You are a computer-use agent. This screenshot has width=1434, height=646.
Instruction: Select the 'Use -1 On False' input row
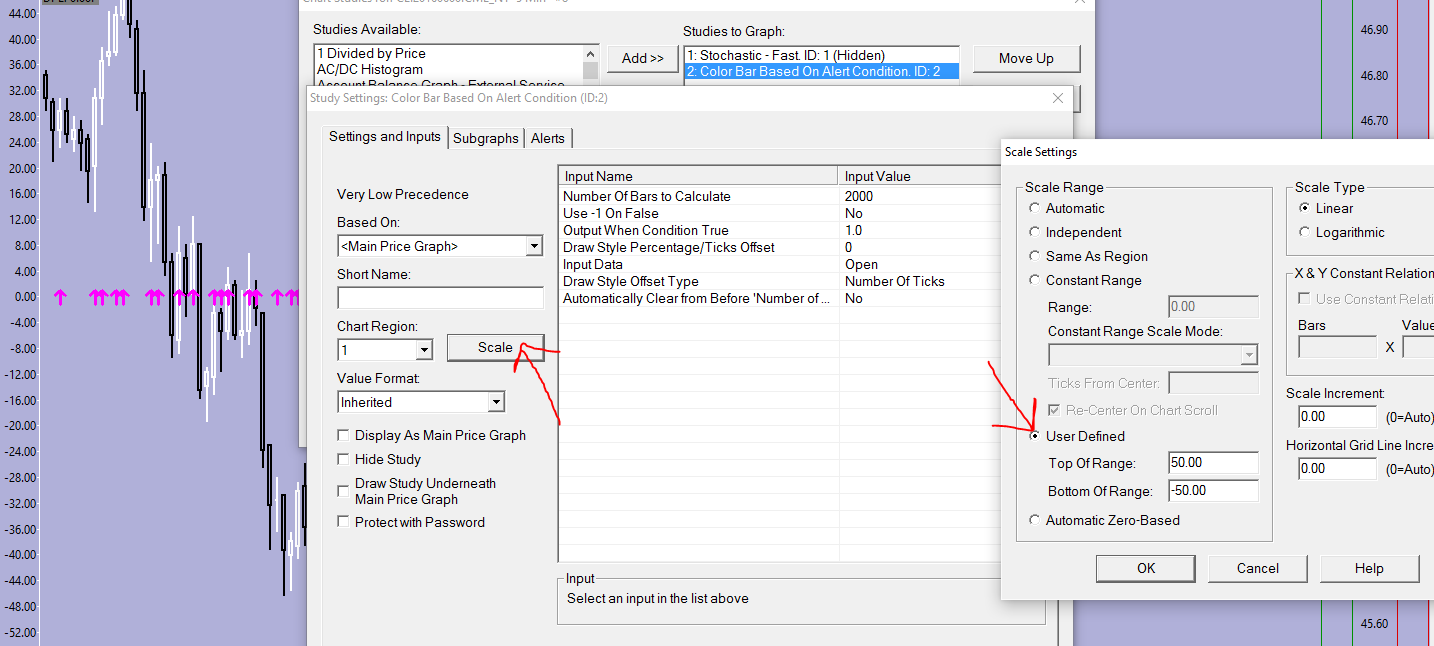tap(780, 213)
